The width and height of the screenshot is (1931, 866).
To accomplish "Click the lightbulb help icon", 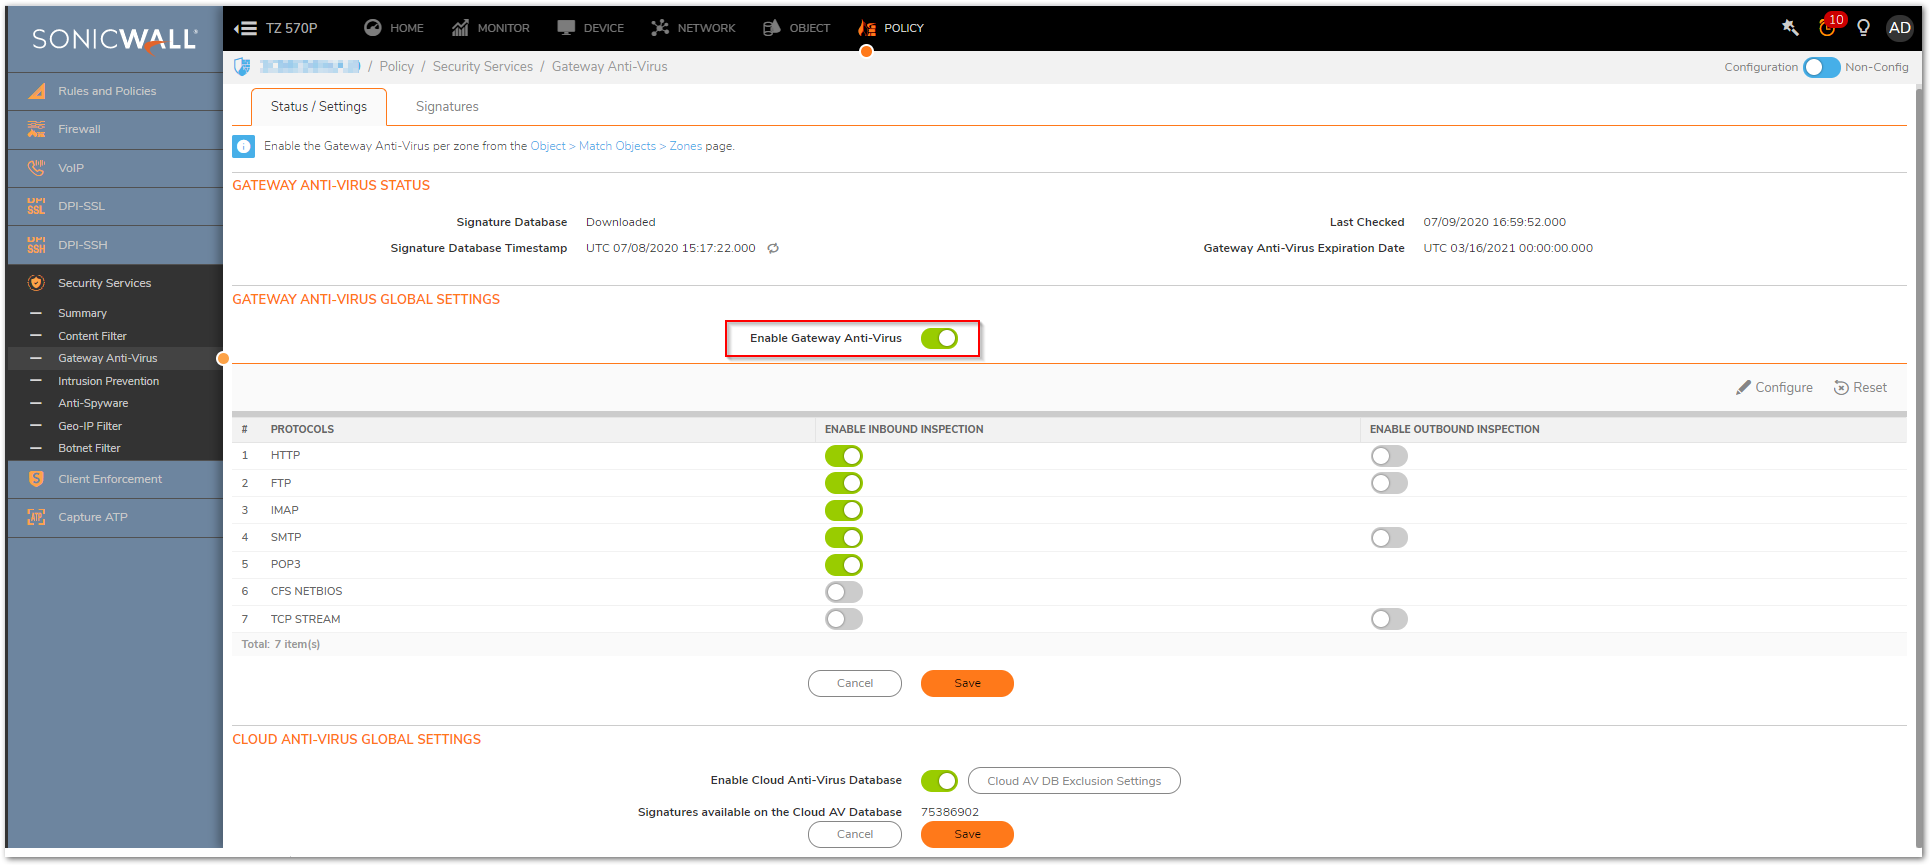I will click(x=1863, y=28).
